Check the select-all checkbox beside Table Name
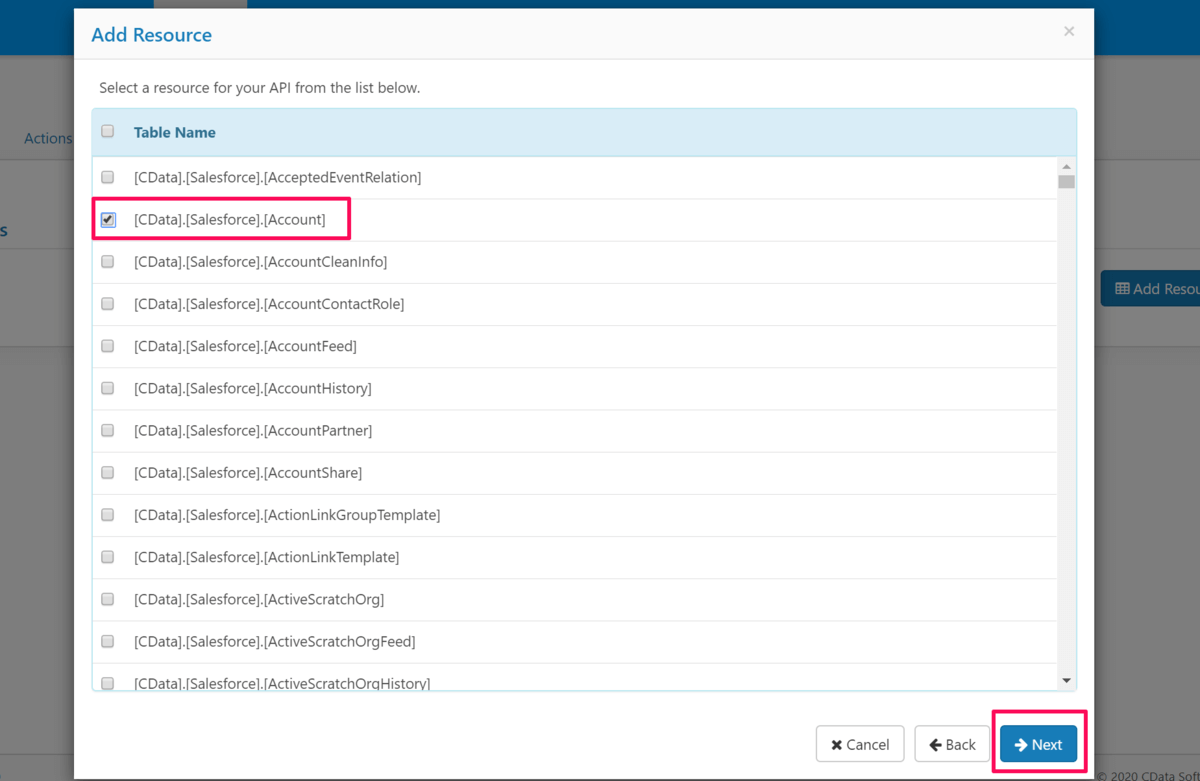 pos(108,131)
